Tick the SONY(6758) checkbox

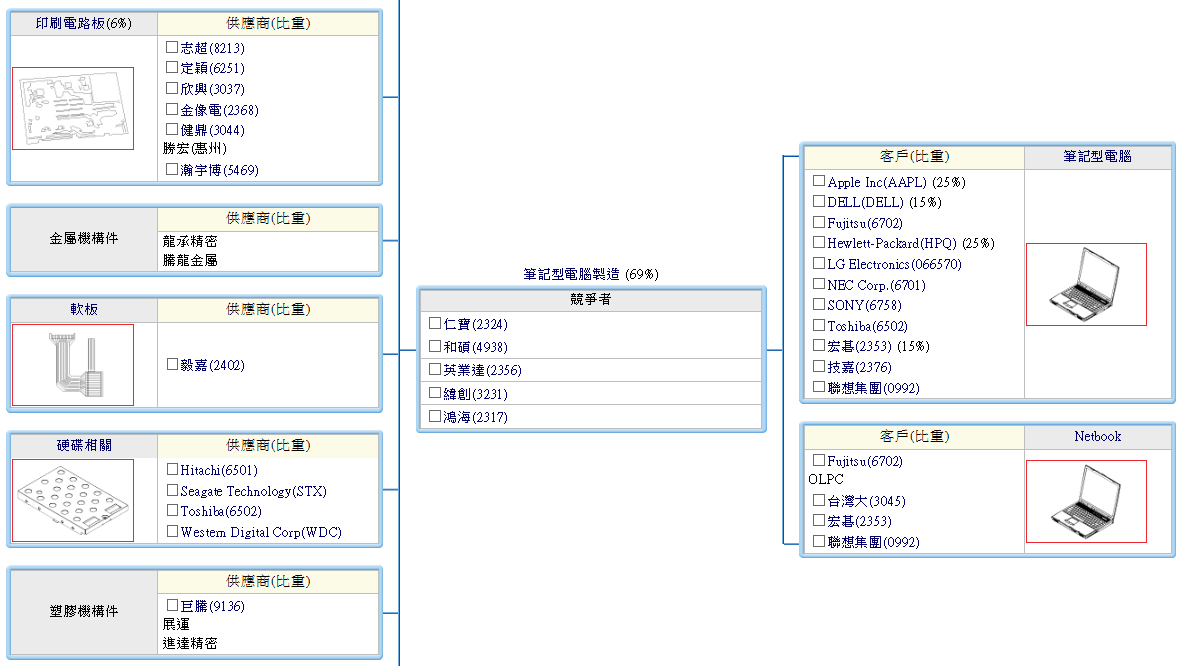[x=819, y=304]
